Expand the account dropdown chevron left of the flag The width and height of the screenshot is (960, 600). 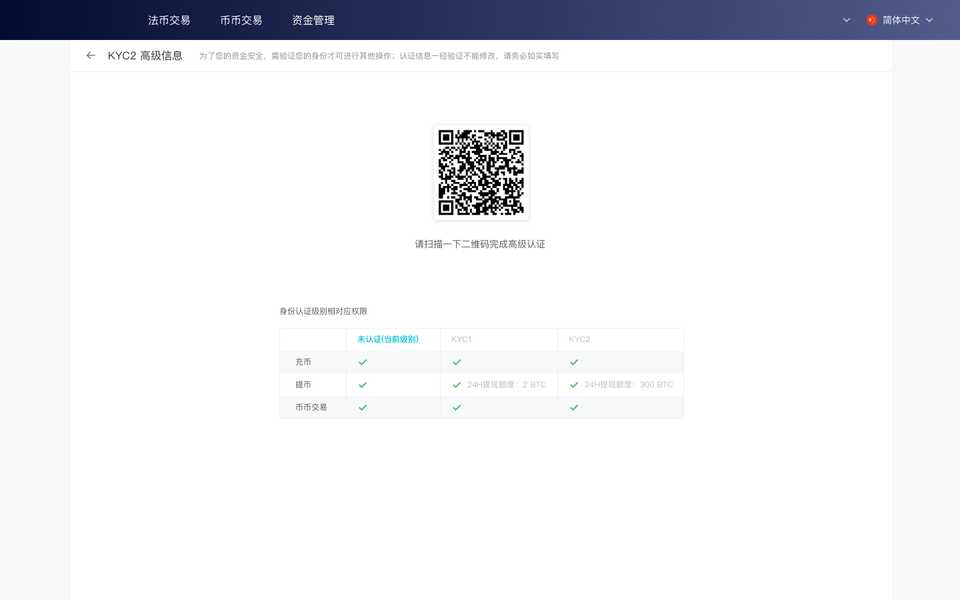[x=847, y=20]
